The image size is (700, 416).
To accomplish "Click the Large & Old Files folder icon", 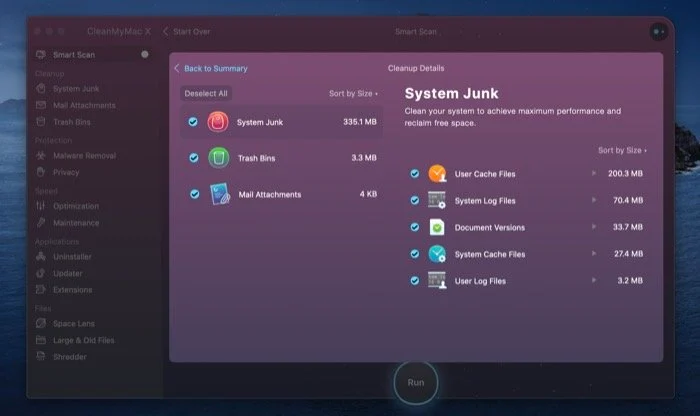I will click(41, 340).
